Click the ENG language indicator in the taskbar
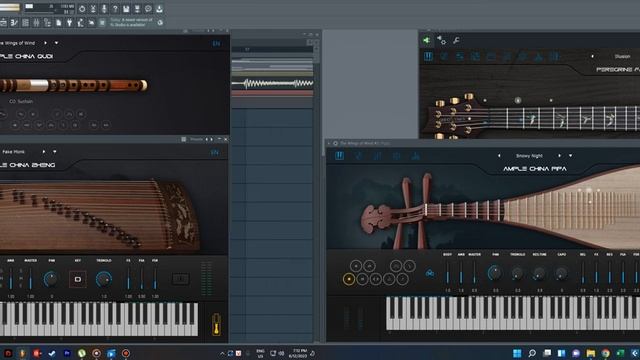 260,353
